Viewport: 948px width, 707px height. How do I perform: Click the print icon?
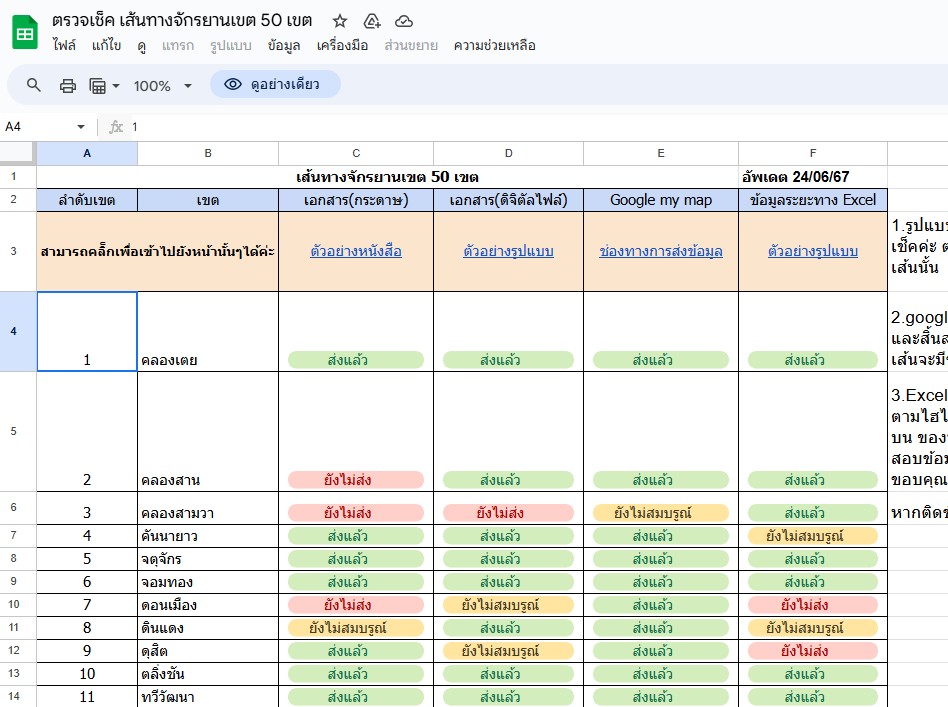point(68,85)
